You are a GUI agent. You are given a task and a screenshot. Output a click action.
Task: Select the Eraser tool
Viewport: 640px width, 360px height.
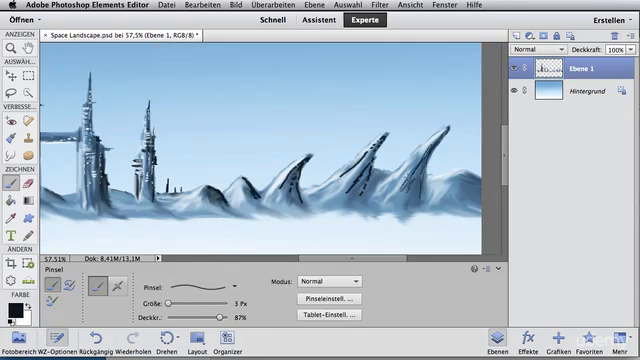click(28, 183)
